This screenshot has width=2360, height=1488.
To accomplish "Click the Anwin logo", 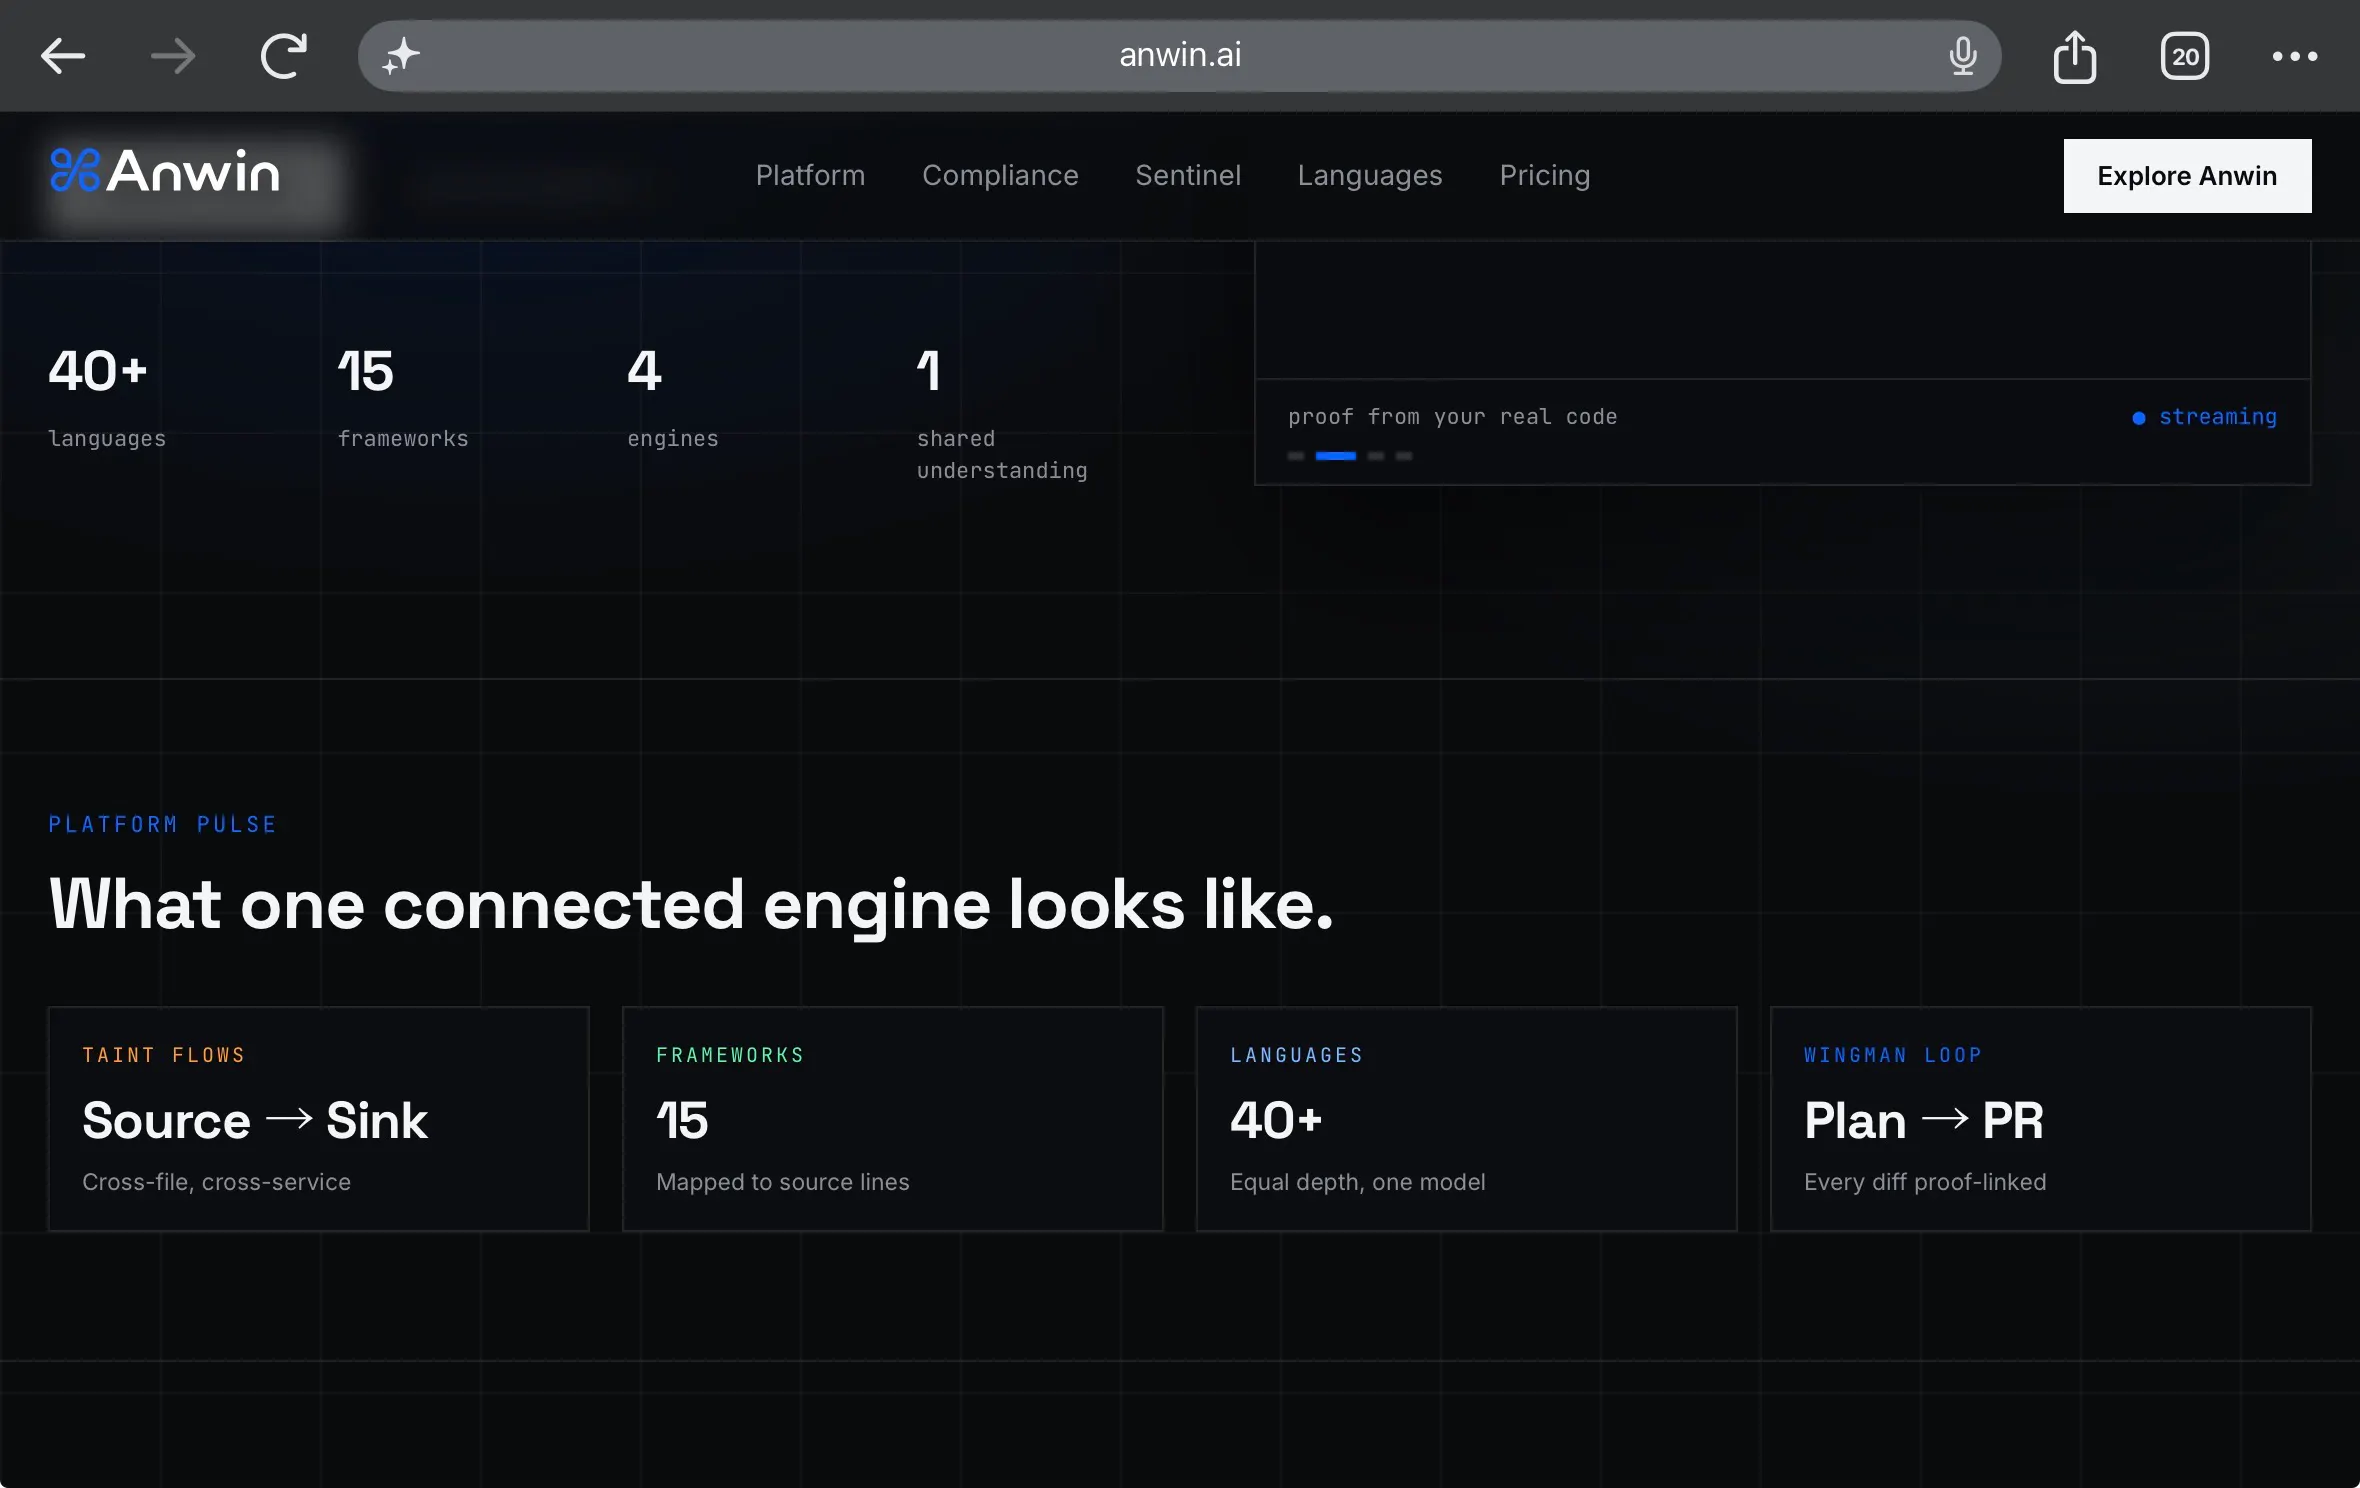I will pyautogui.click(x=165, y=171).
